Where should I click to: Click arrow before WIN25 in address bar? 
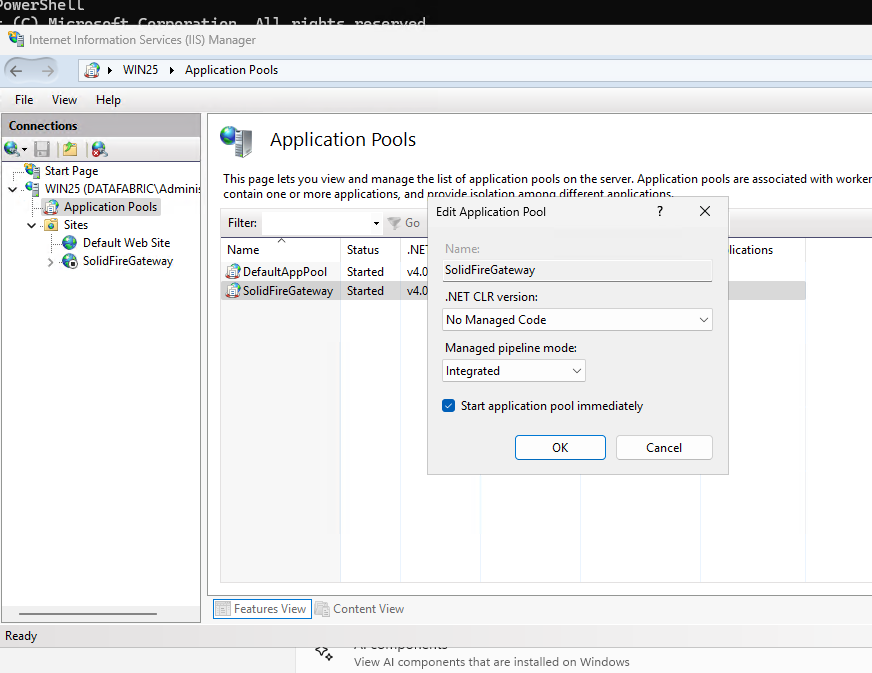pos(110,70)
